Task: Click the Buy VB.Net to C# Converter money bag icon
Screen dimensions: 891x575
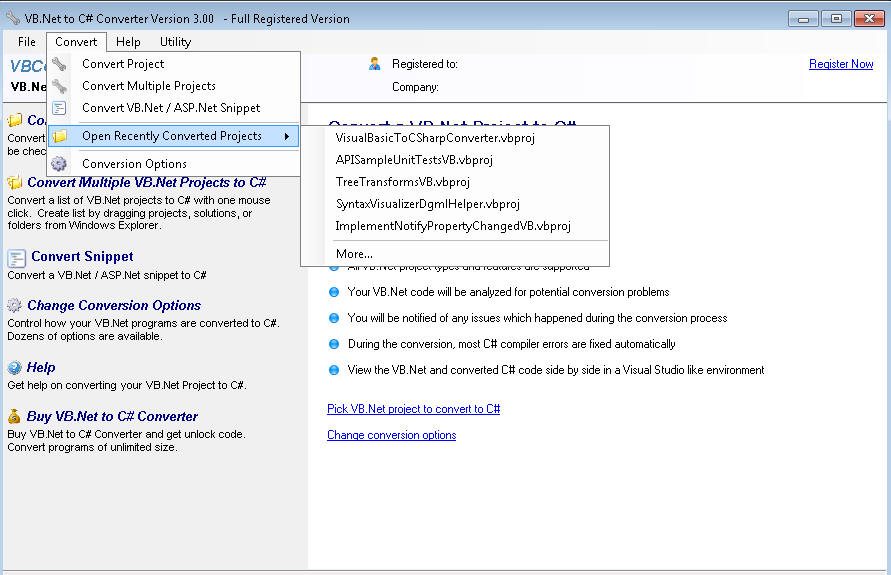Action: click(x=14, y=417)
